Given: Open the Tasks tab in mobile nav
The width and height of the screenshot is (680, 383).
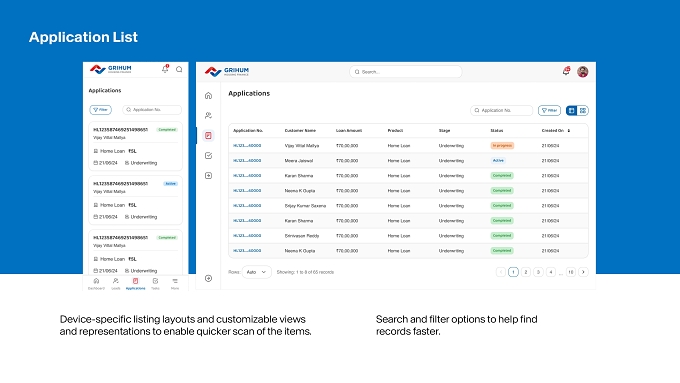Looking at the screenshot, I should (155, 284).
